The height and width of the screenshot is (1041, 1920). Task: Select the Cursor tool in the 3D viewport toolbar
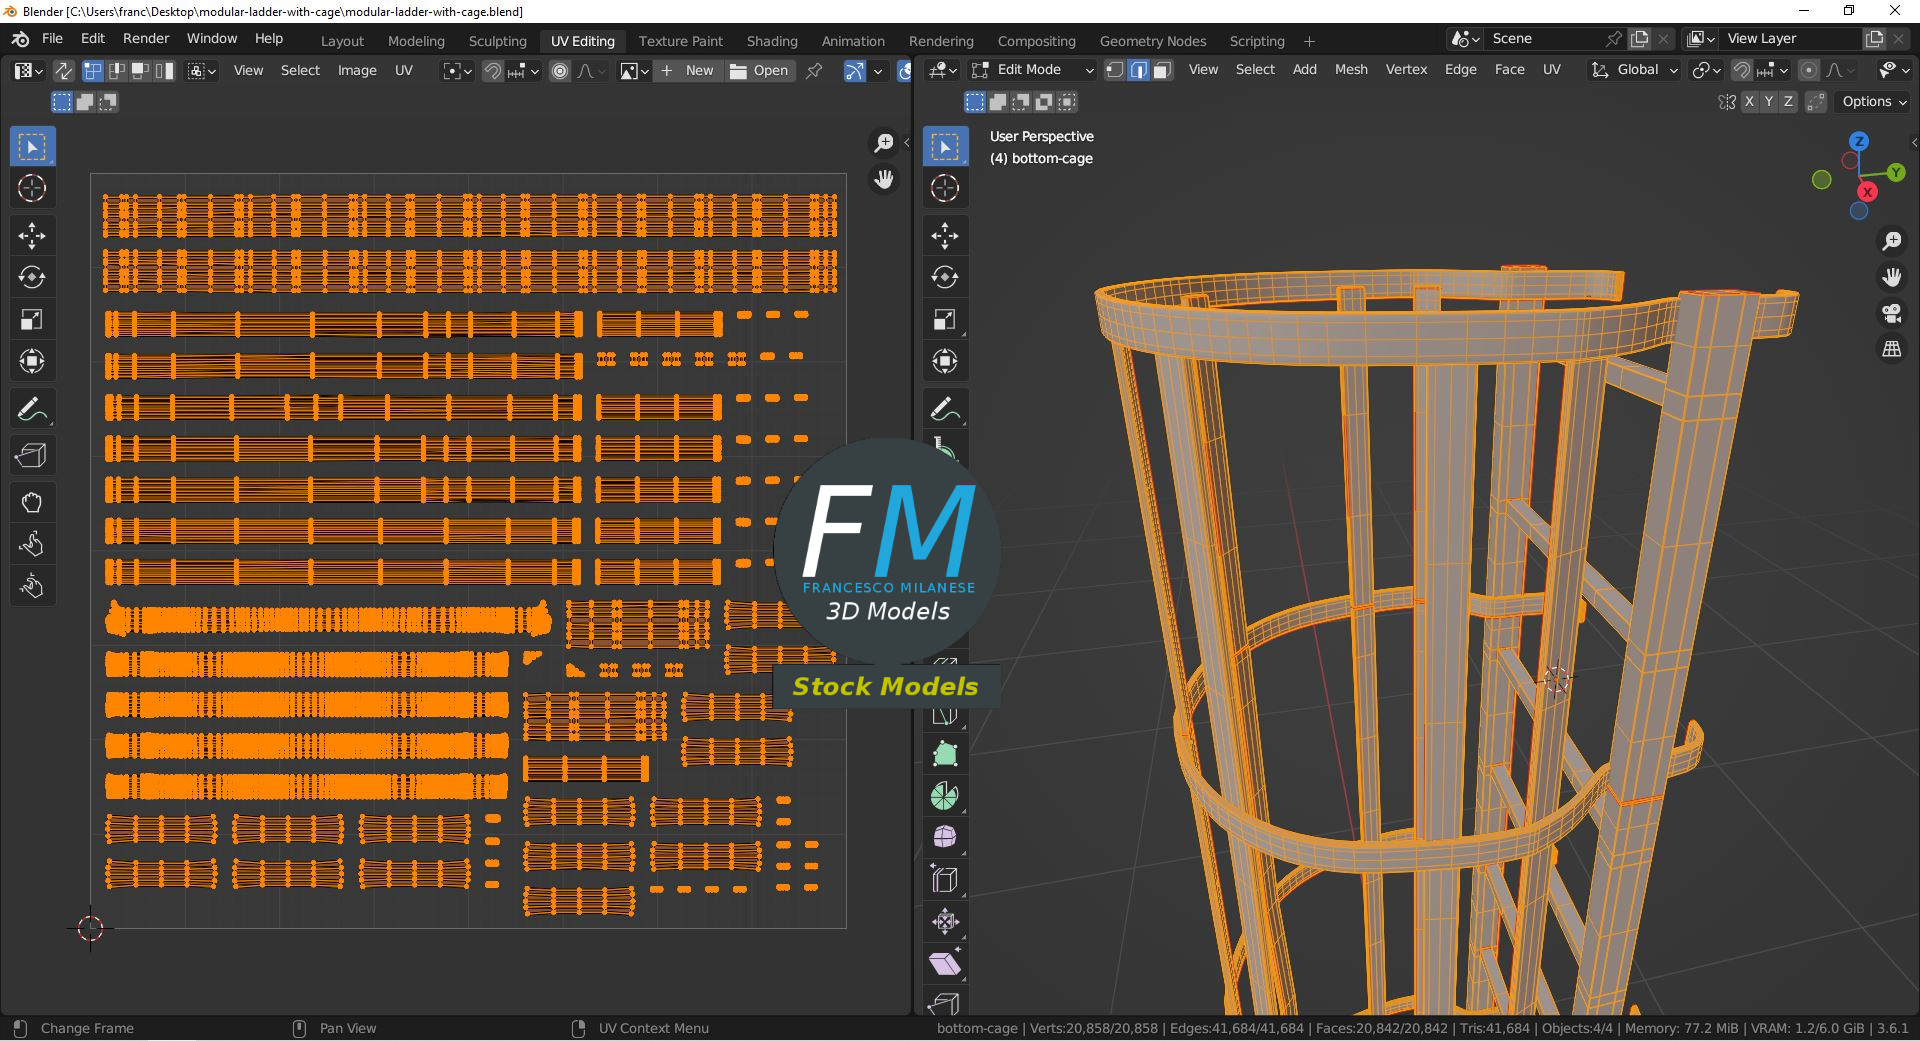[945, 188]
